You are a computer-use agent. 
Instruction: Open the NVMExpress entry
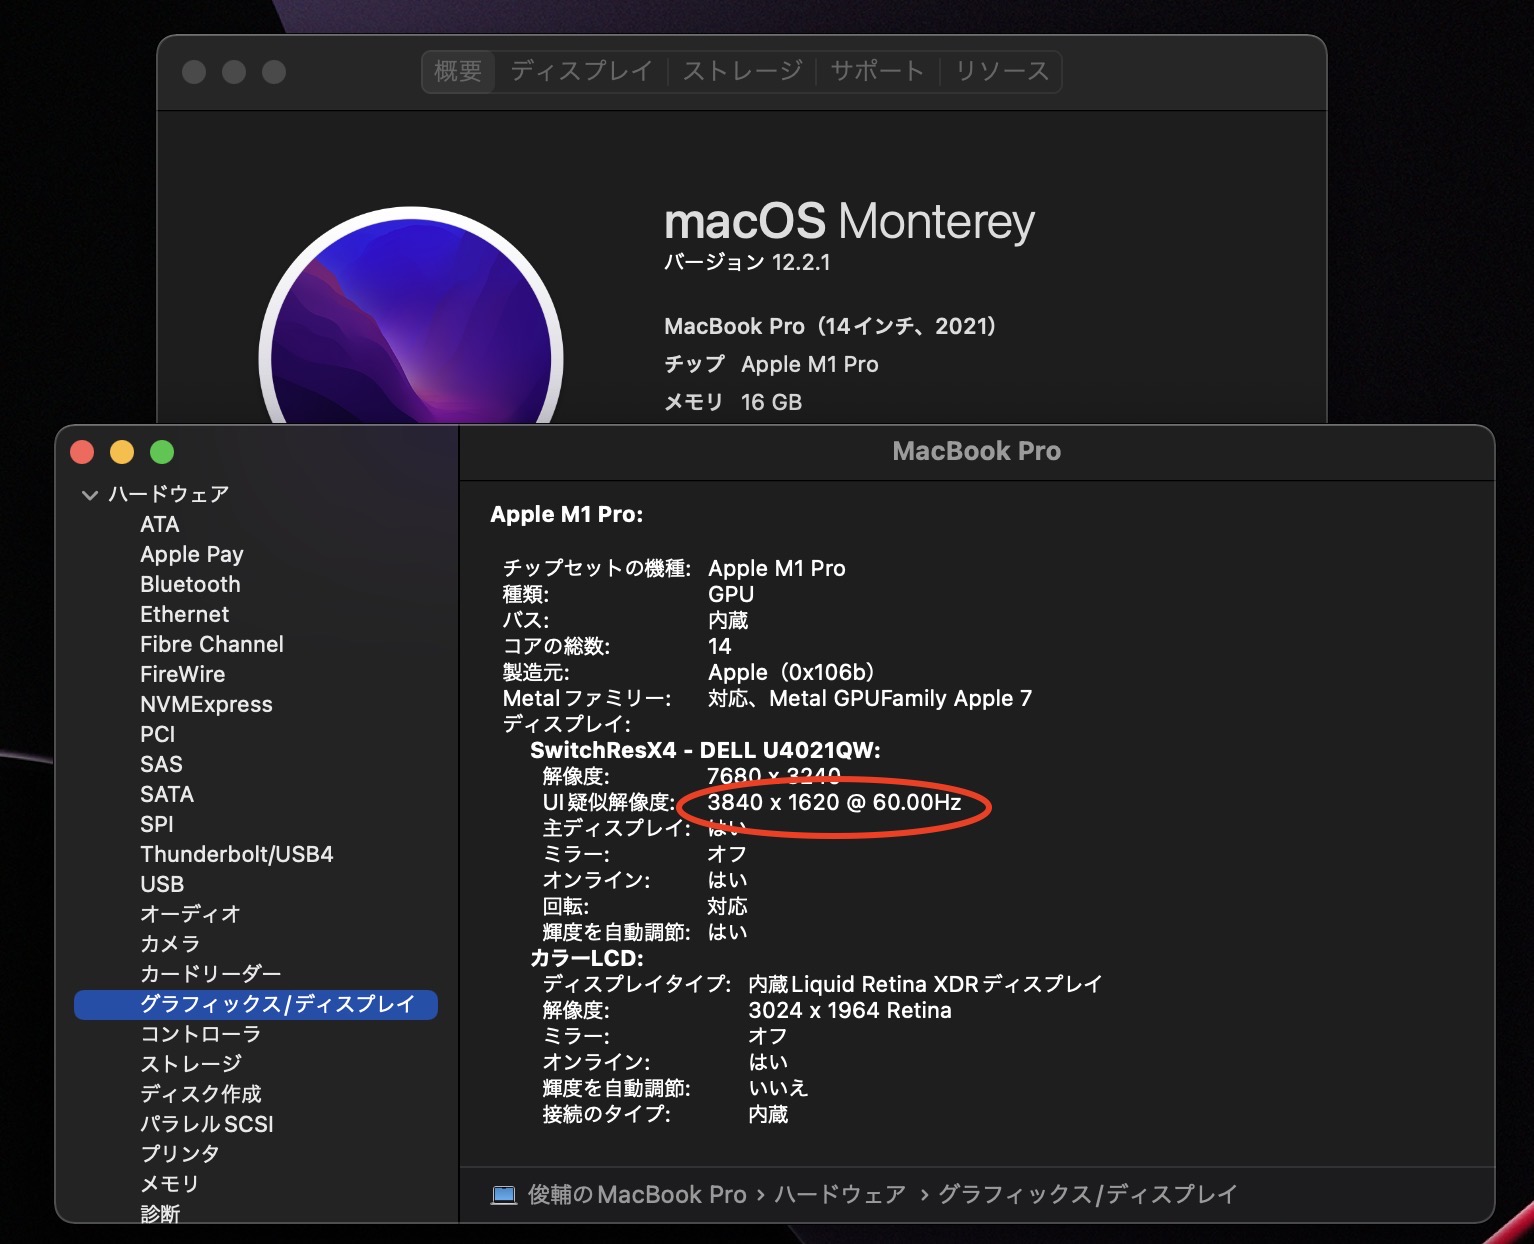(x=206, y=704)
